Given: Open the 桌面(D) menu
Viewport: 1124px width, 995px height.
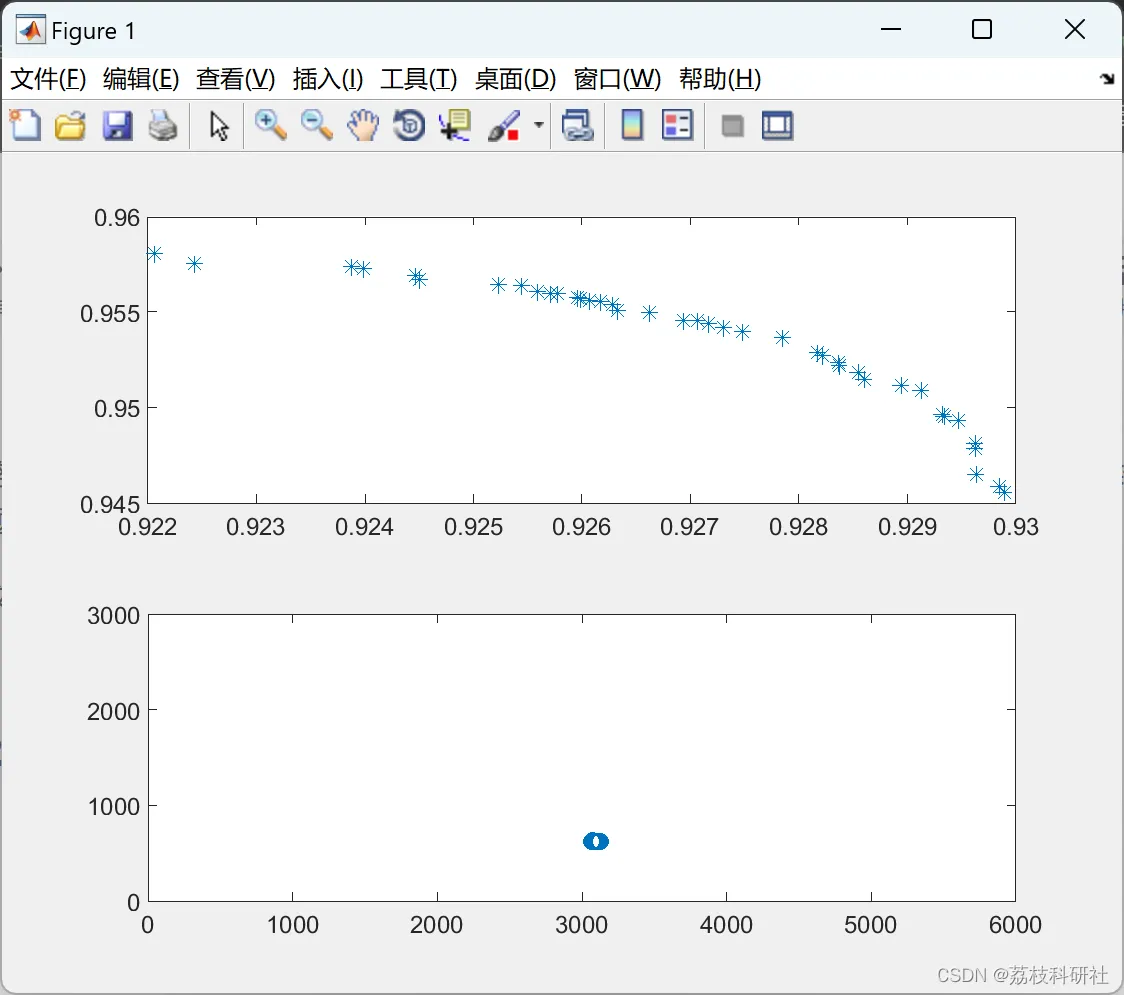Looking at the screenshot, I should 515,79.
